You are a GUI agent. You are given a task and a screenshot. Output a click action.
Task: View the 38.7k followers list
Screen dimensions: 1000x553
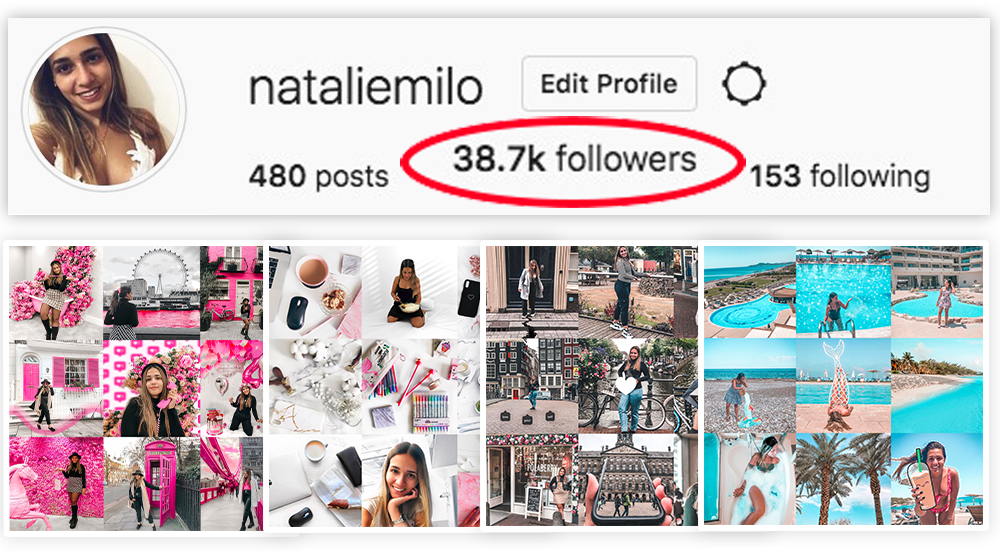point(574,159)
